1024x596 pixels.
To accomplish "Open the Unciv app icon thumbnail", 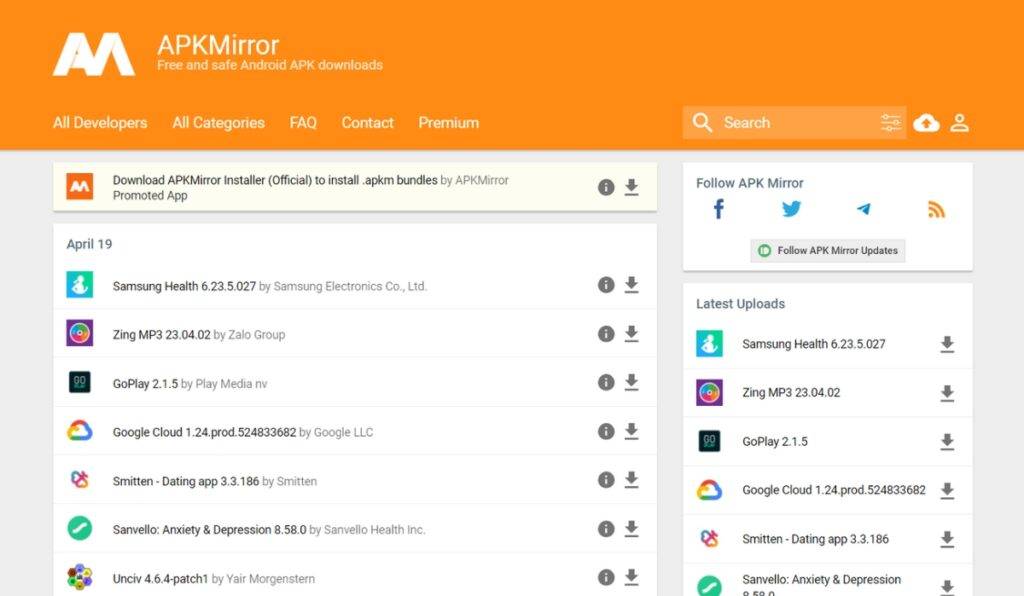I will (x=80, y=577).
